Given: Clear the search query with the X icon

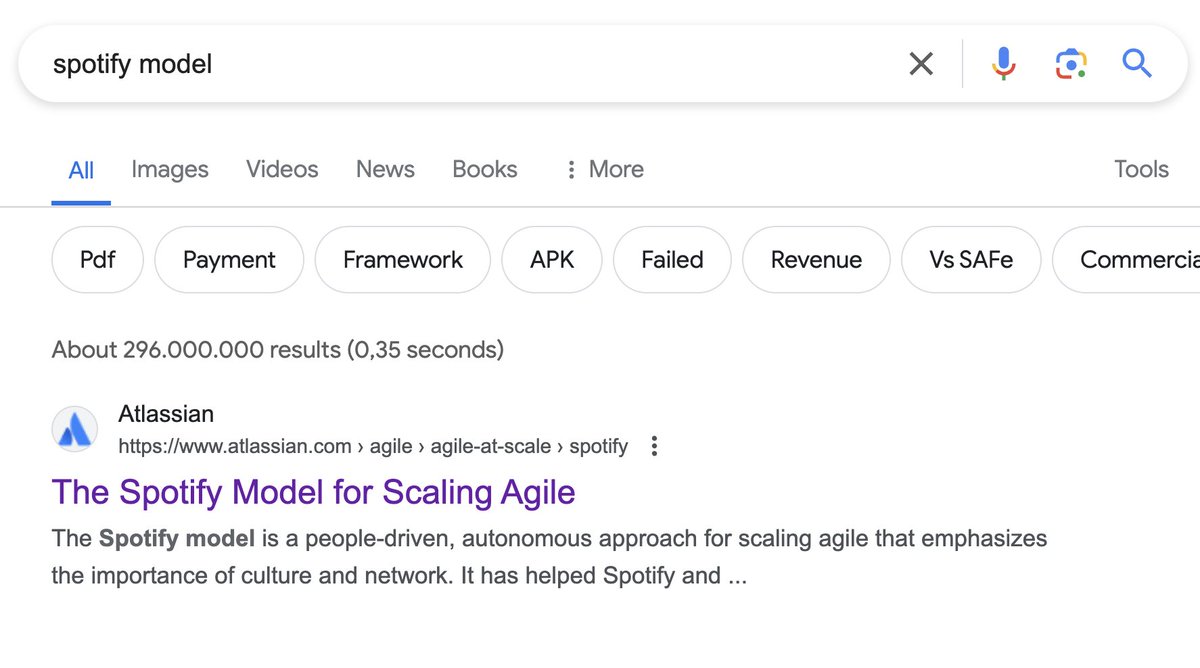Looking at the screenshot, I should click(x=921, y=64).
